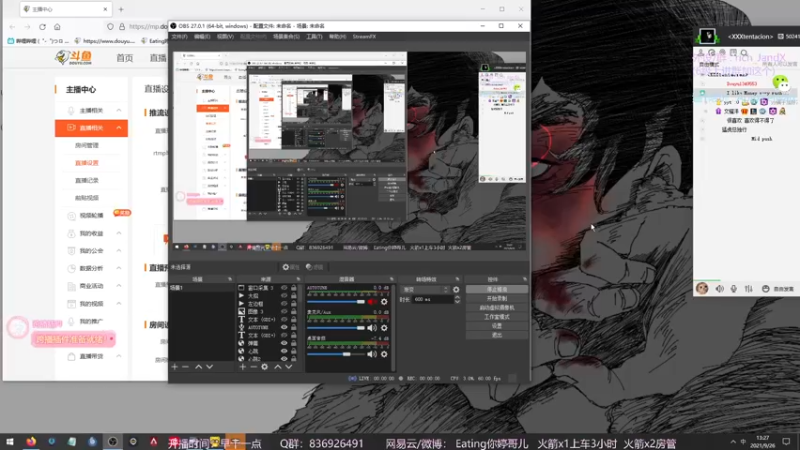Go to browser home button
The height and width of the screenshot is (450, 800).
[x=57, y=27]
